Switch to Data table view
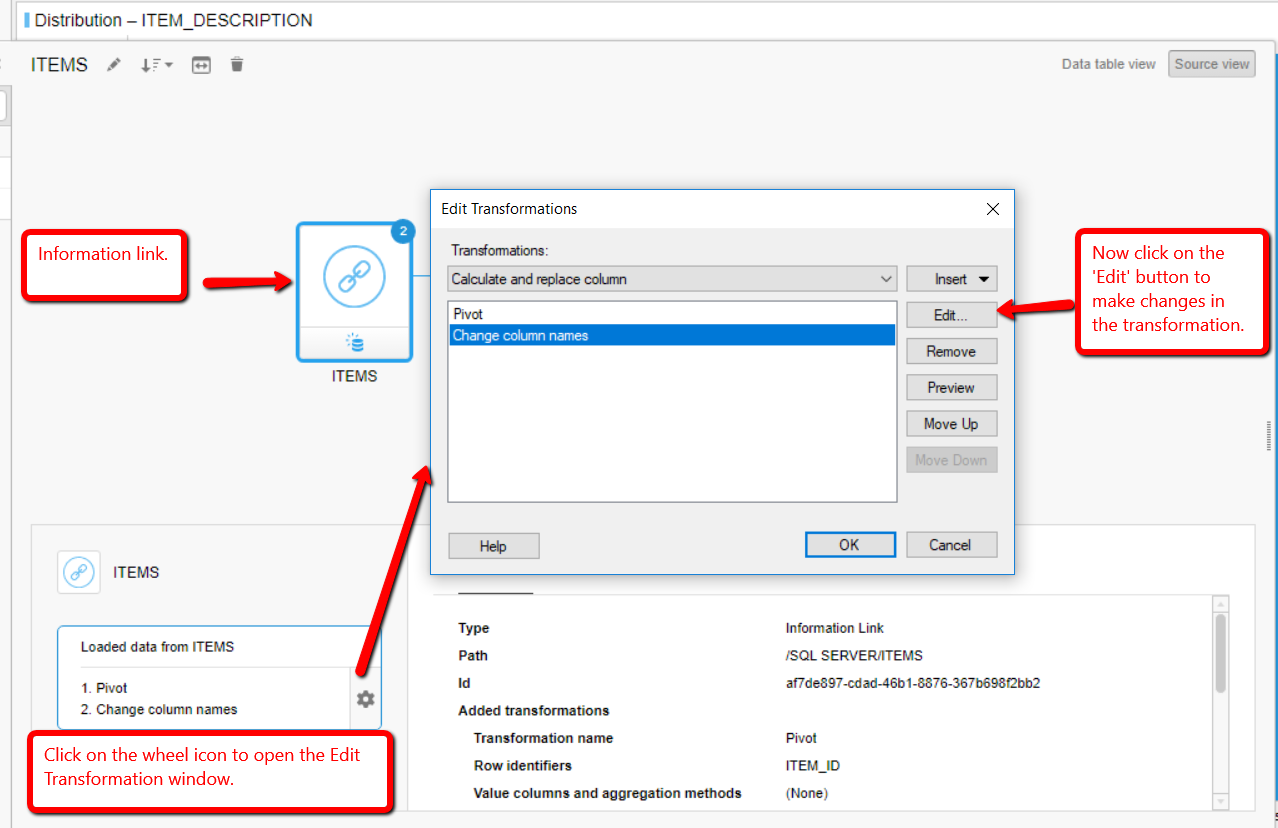Viewport: 1278px width, 828px height. click(x=1107, y=63)
